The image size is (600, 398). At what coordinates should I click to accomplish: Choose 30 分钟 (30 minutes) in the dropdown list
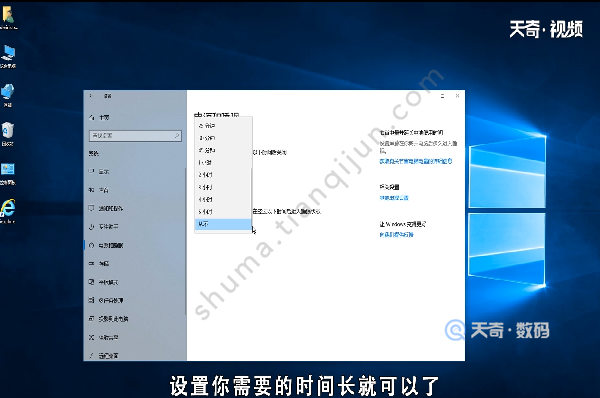coord(223,138)
